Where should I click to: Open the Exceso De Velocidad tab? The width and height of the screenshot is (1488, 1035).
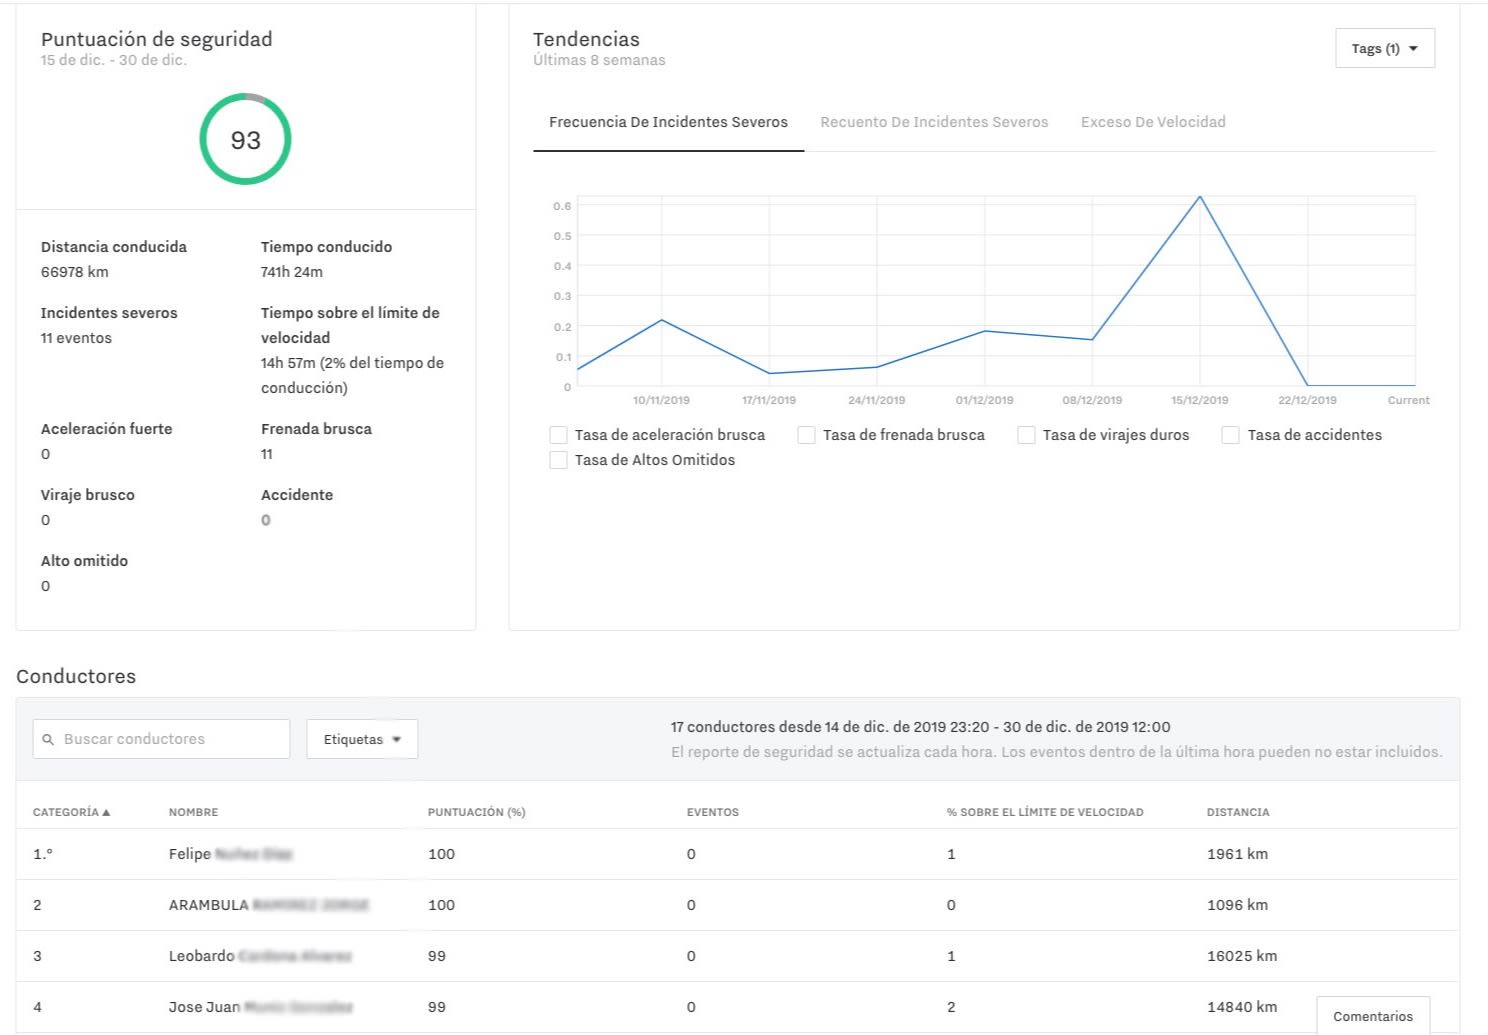1153,122
